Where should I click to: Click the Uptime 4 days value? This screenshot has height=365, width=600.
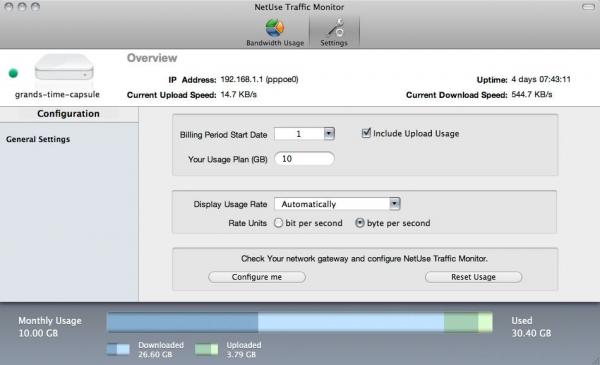(x=541, y=79)
